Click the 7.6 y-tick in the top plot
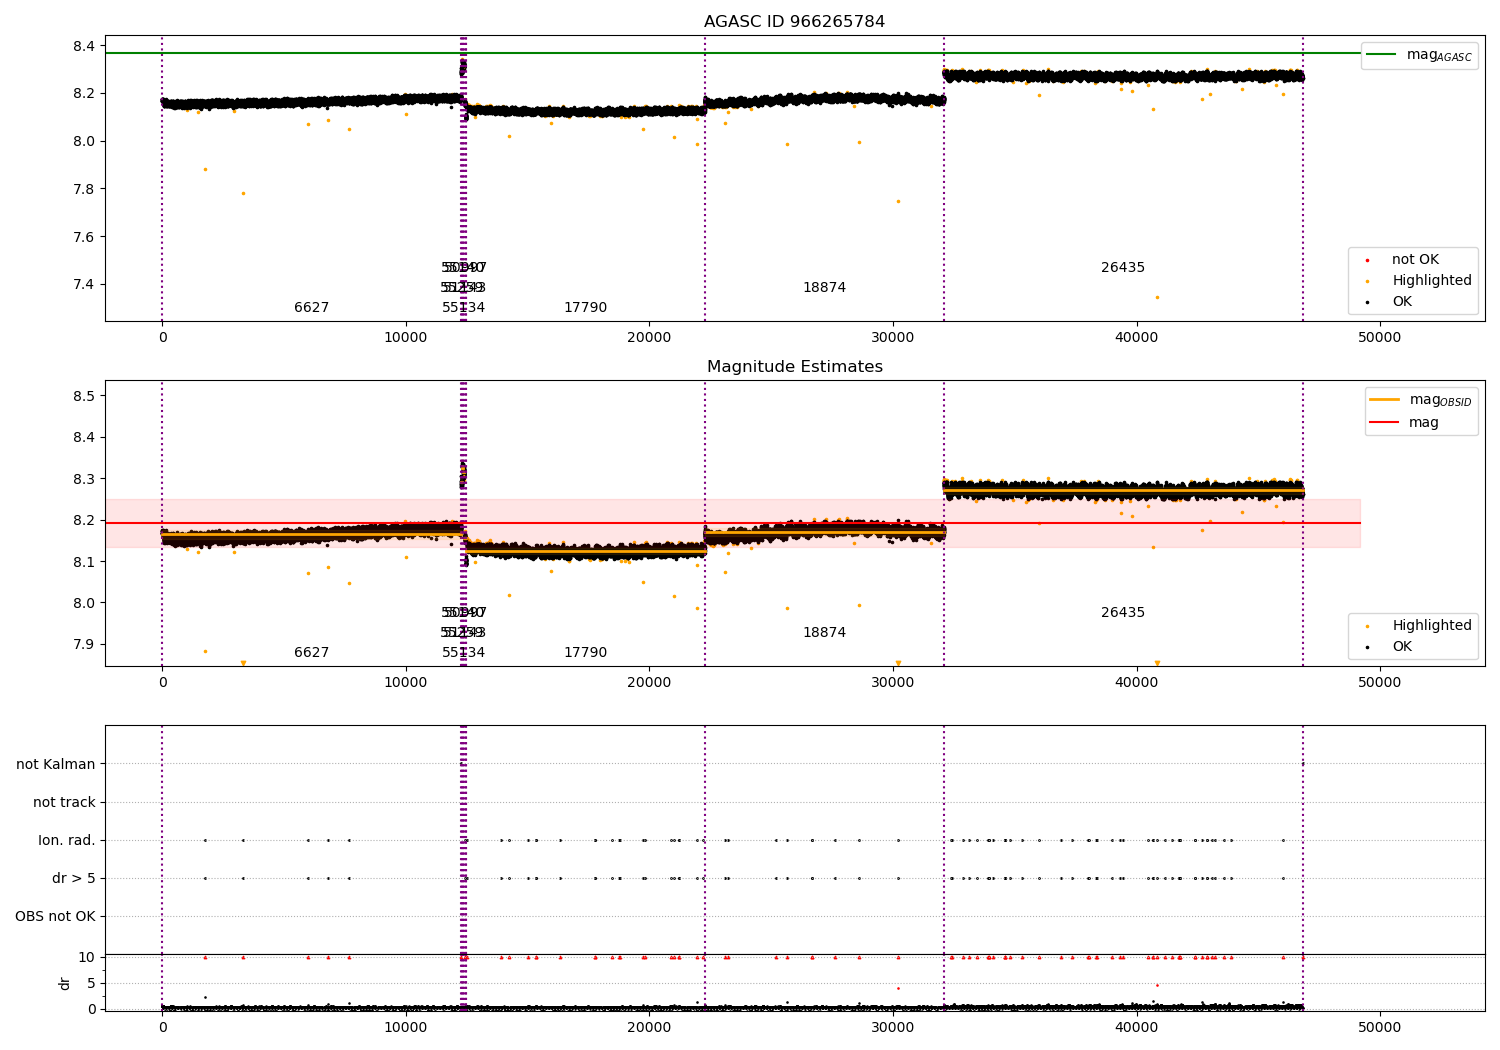 [84, 237]
